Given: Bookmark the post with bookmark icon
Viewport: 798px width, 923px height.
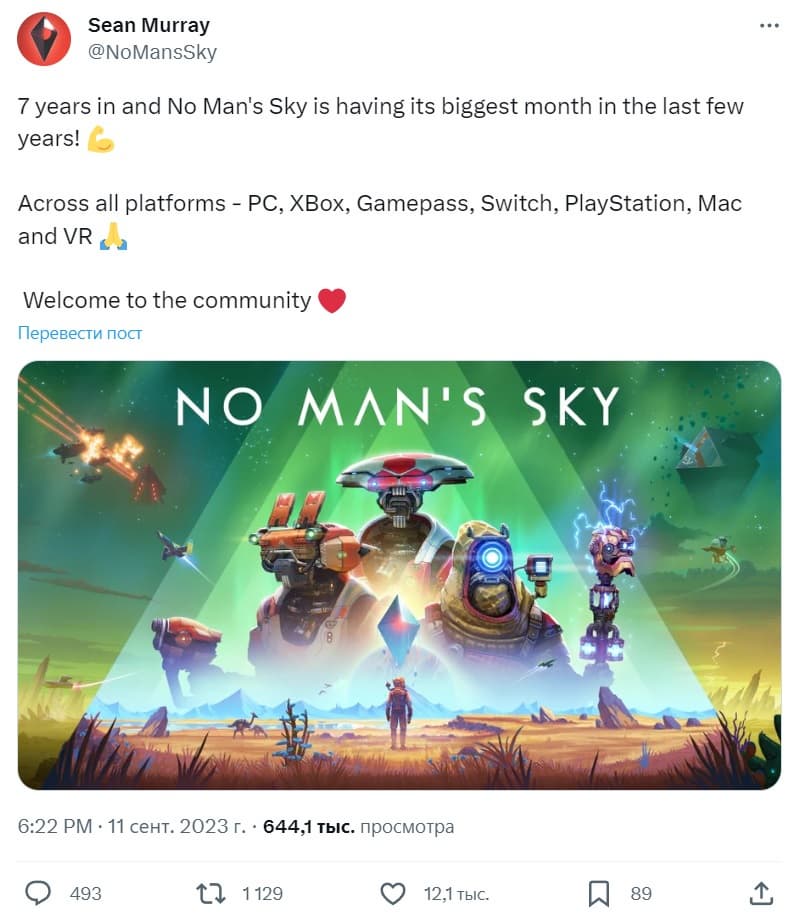Looking at the screenshot, I should point(599,894).
